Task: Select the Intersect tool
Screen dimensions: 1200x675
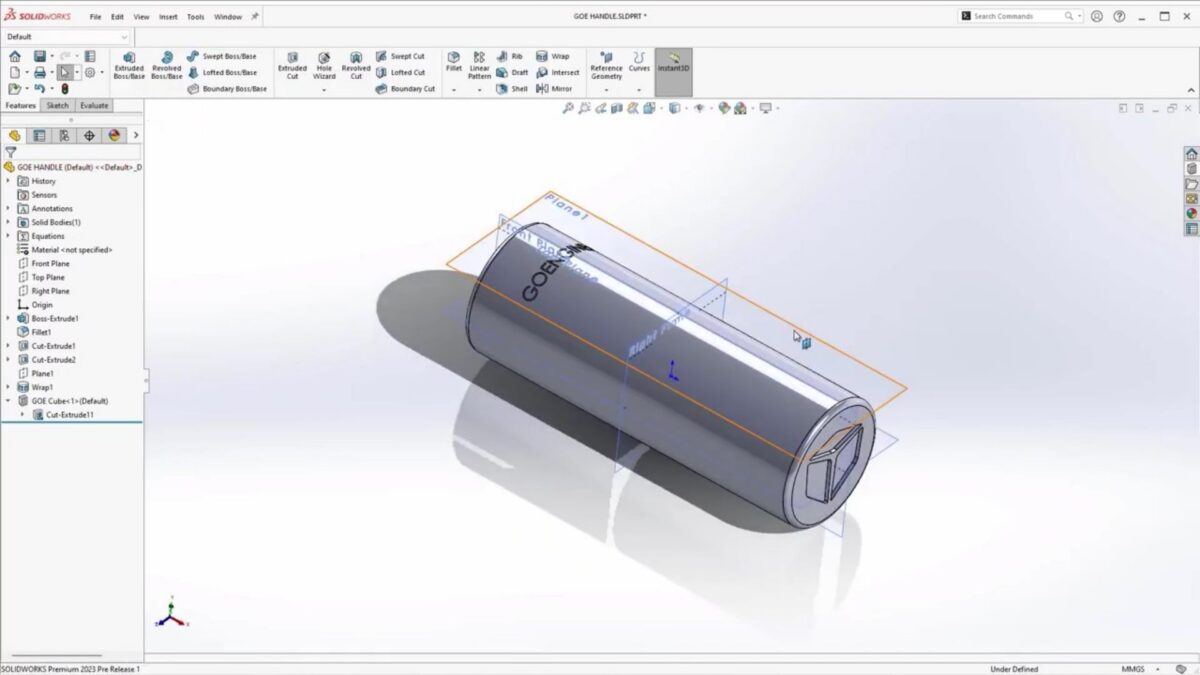Action: [x=557, y=72]
